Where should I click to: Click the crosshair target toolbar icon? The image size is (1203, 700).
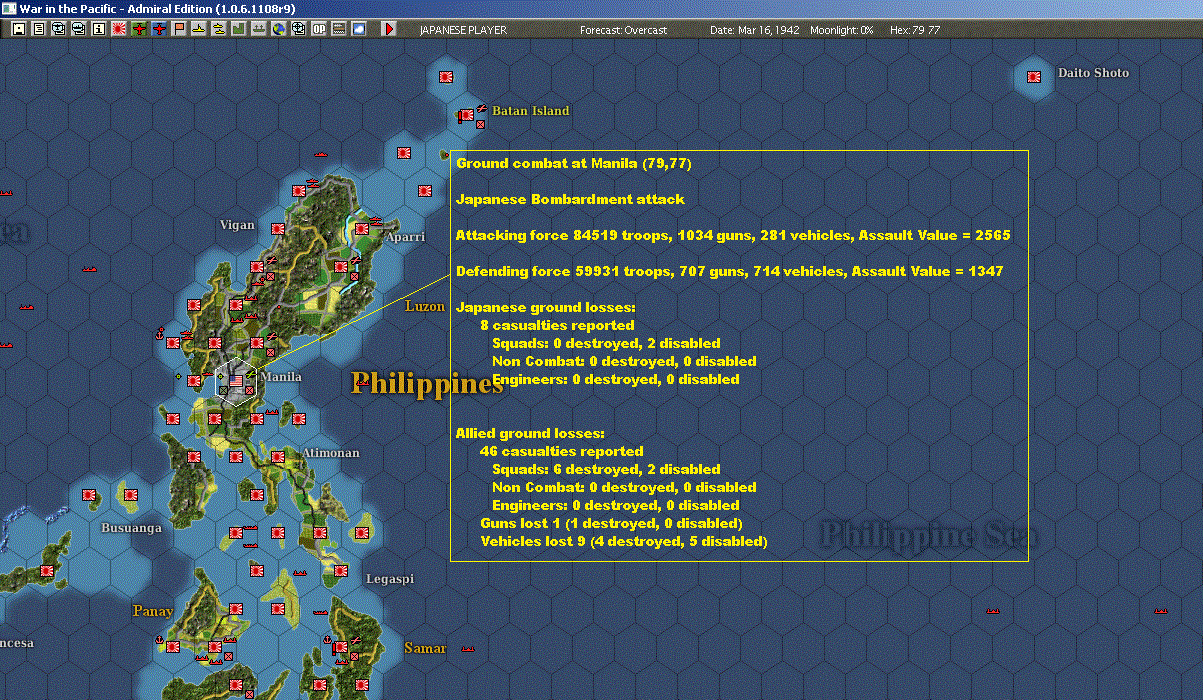click(299, 30)
